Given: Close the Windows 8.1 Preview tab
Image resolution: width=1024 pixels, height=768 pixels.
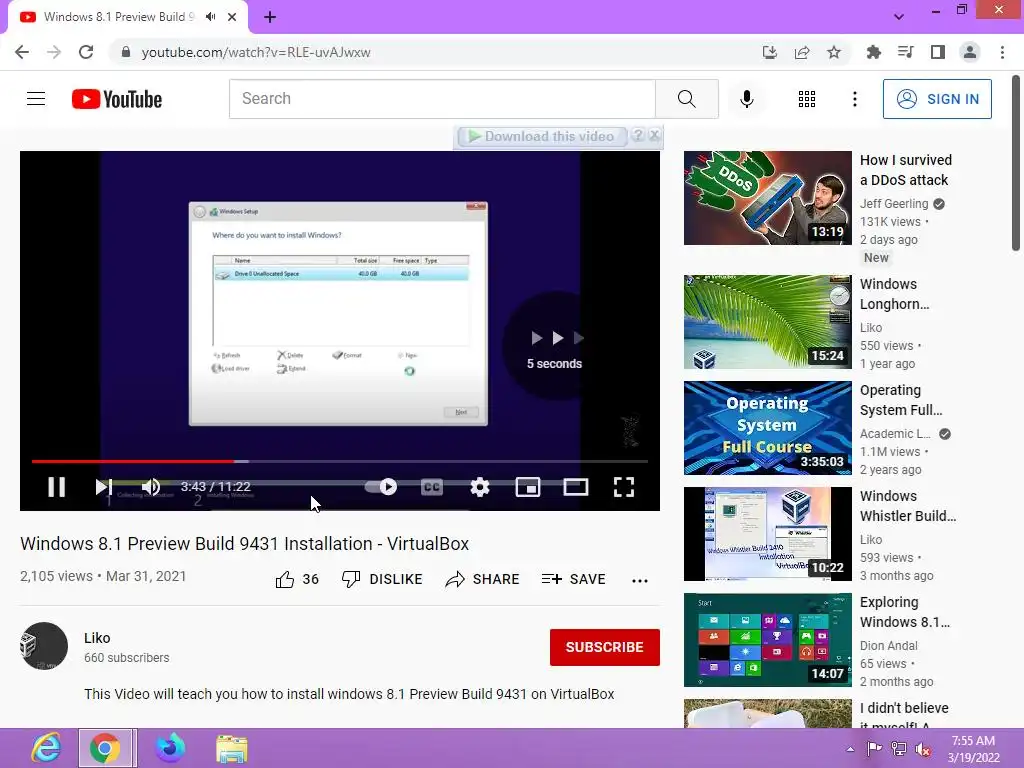Looking at the screenshot, I should [232, 17].
